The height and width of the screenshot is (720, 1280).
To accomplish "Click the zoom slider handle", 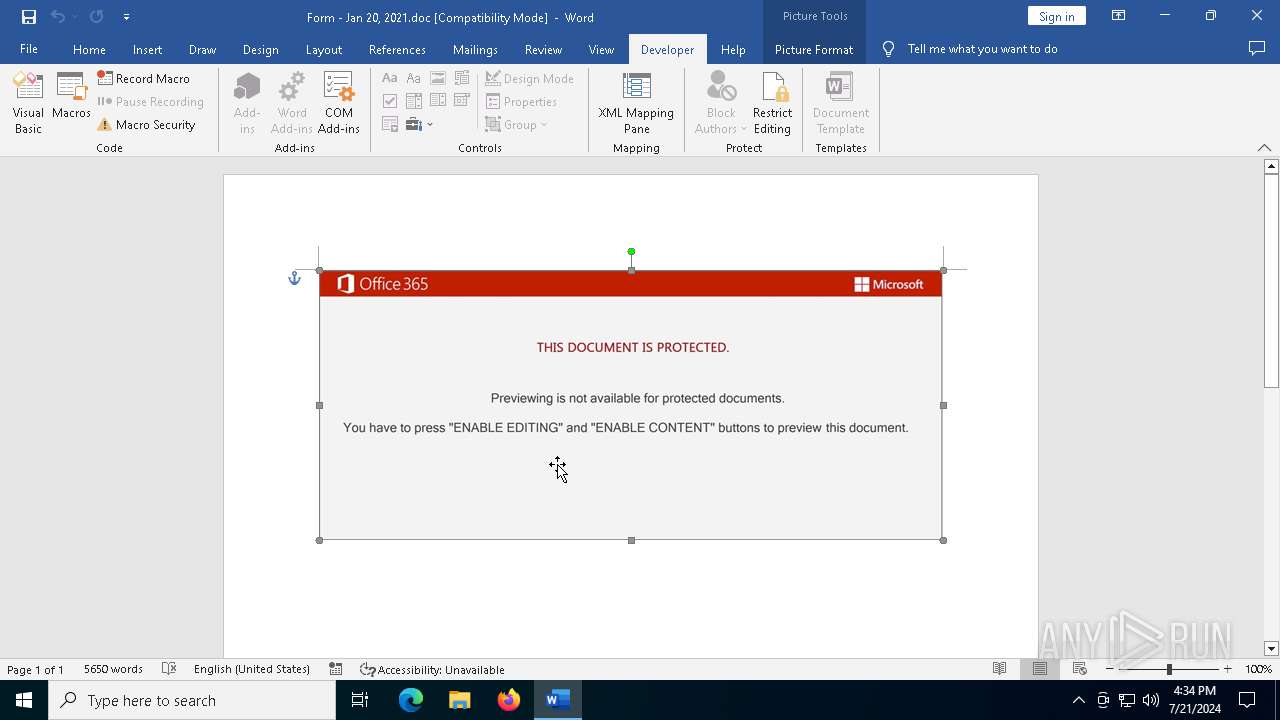I will click(x=1169, y=669).
